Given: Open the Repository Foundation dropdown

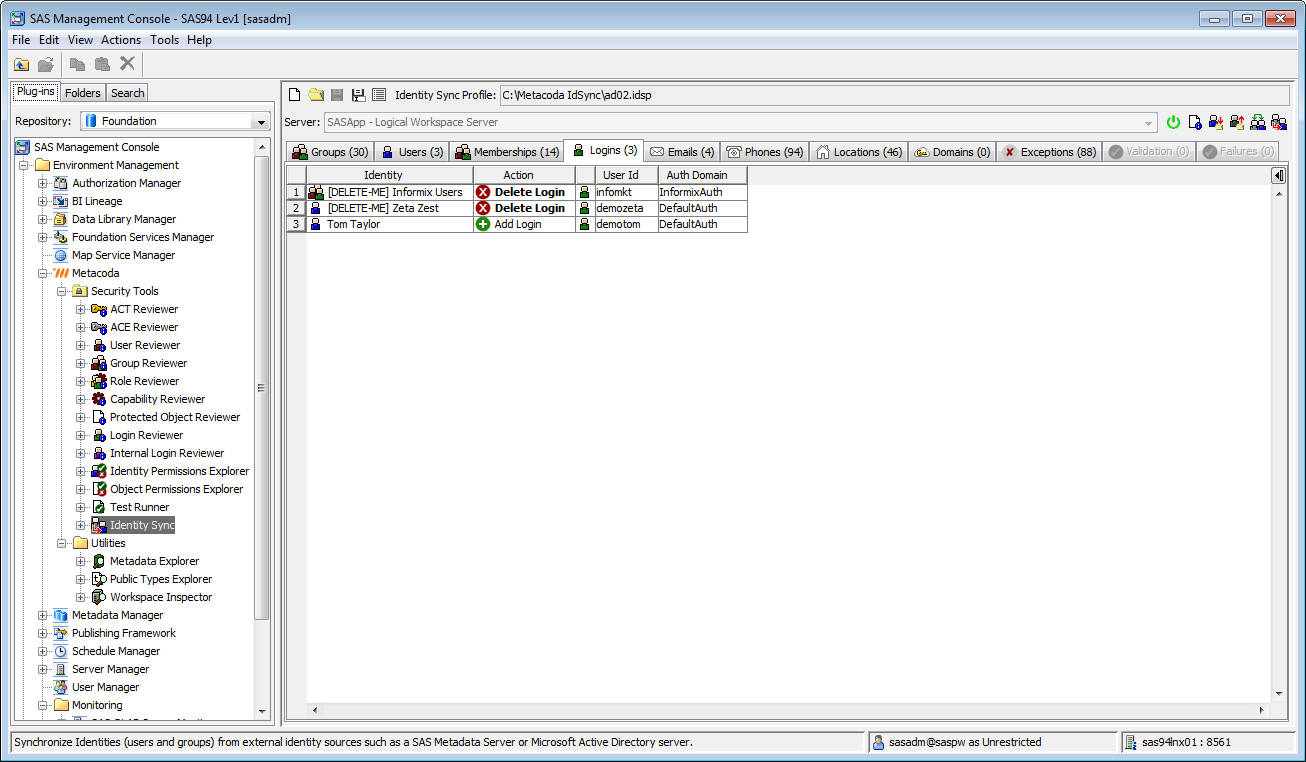Looking at the screenshot, I should (x=262, y=121).
